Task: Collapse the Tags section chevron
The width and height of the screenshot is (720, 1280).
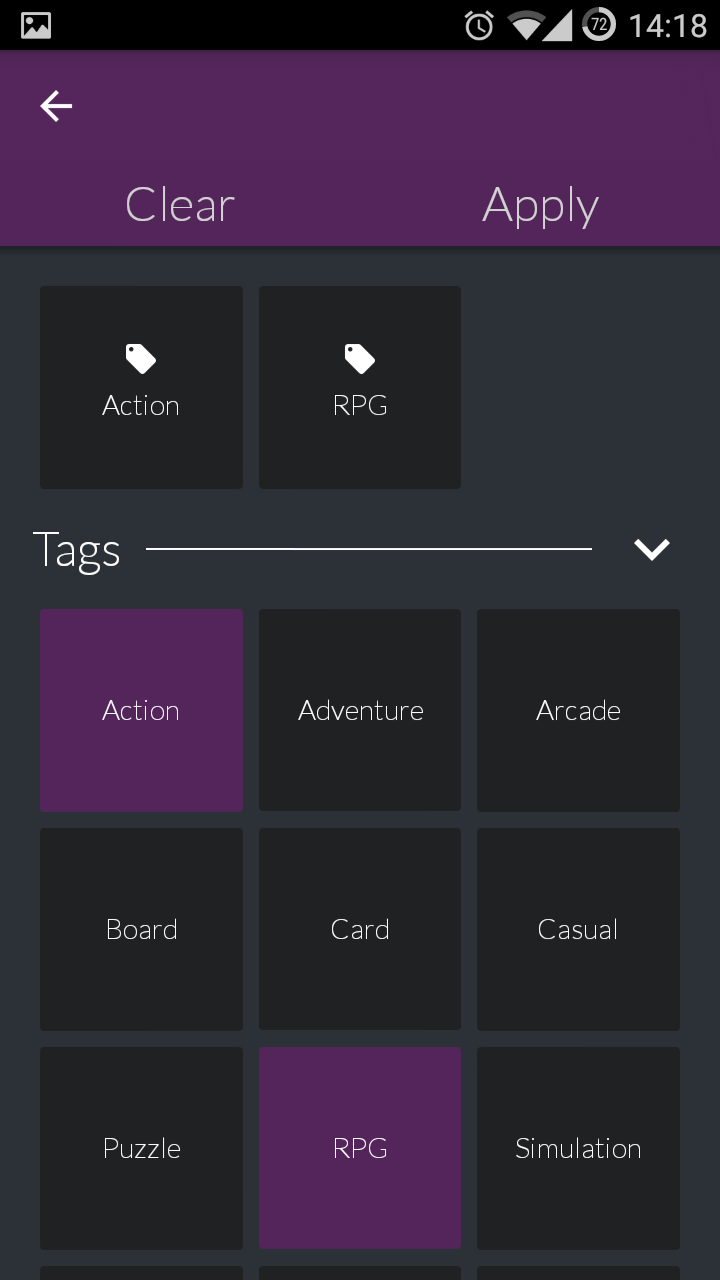Action: (x=651, y=549)
